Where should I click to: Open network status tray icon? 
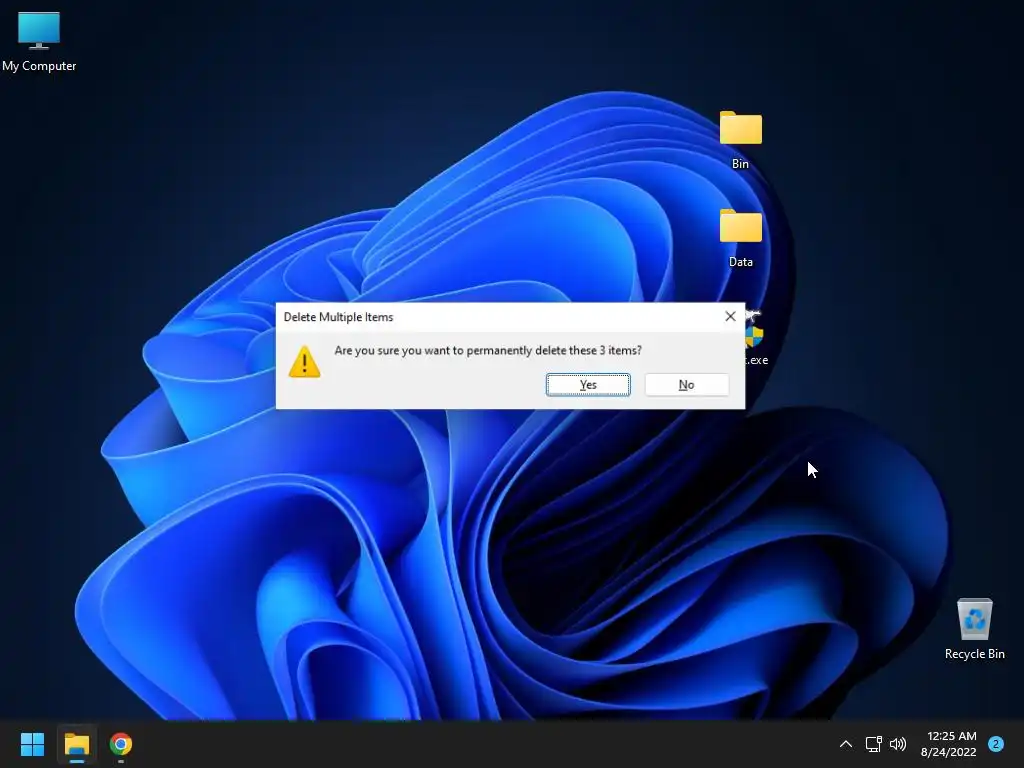[873, 744]
